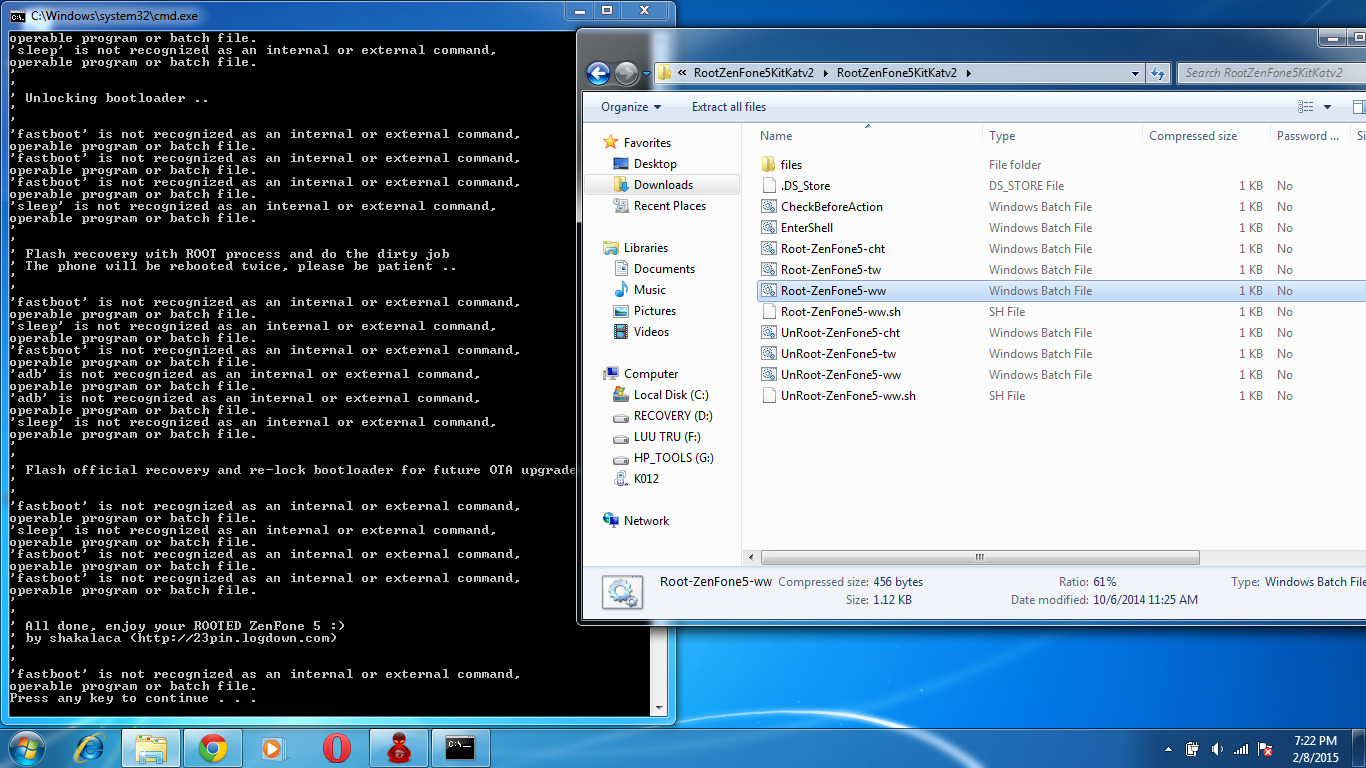
Task: Expand the second RootZenFone5KitKatv2 breadcrumb arrow
Action: [968, 73]
